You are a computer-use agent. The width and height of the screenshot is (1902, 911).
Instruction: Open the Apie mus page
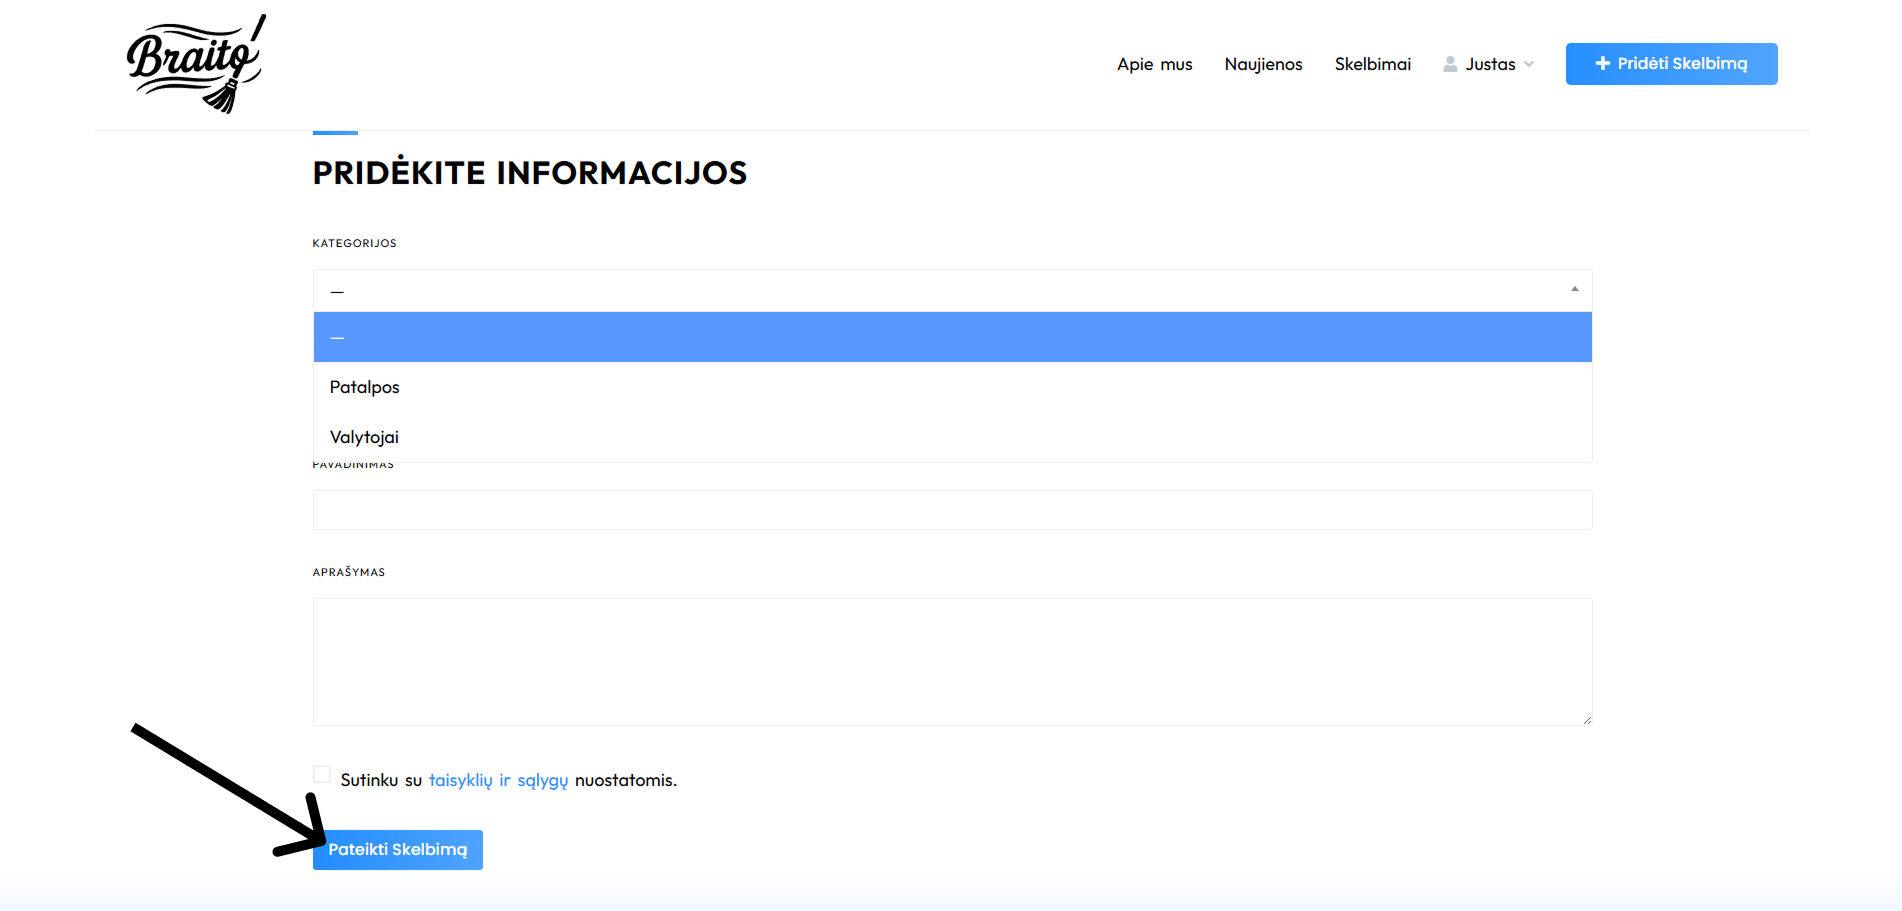tap(1154, 64)
